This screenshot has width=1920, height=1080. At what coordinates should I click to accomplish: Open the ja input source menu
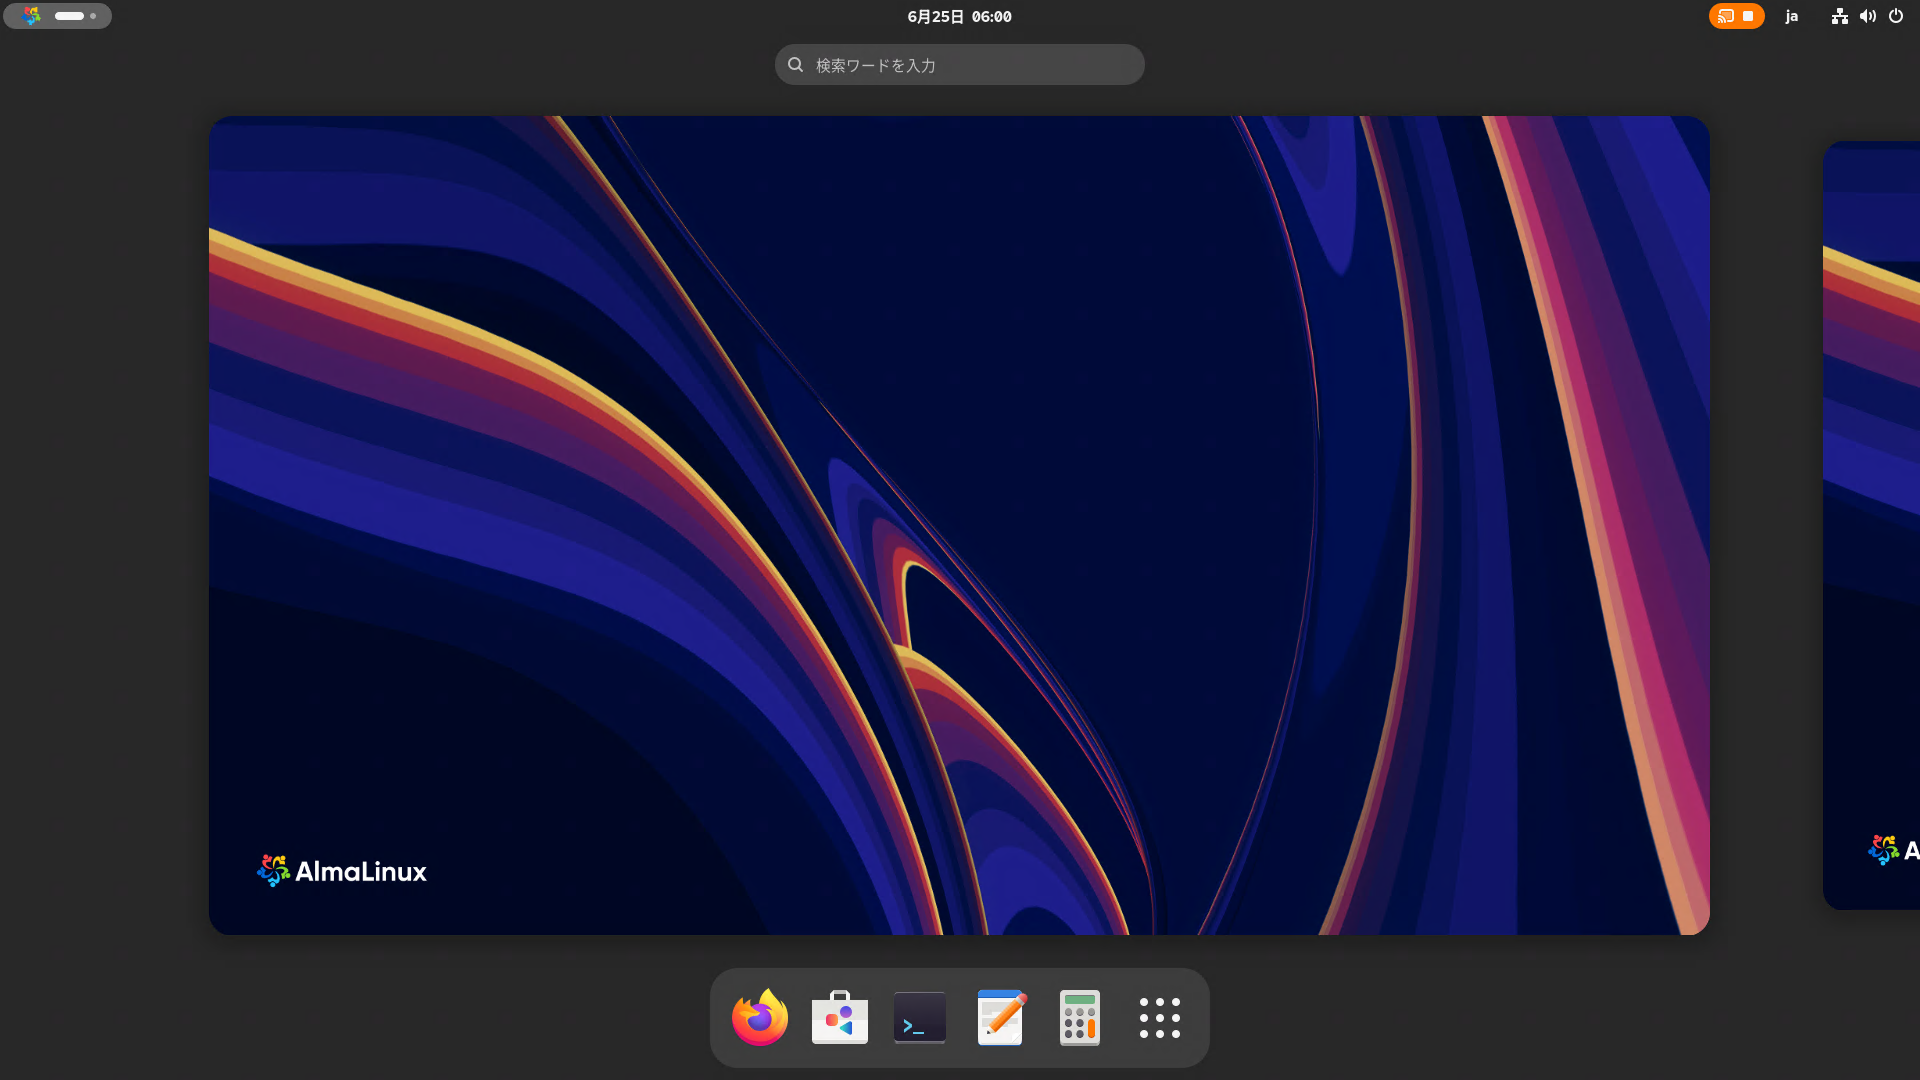coord(1792,16)
